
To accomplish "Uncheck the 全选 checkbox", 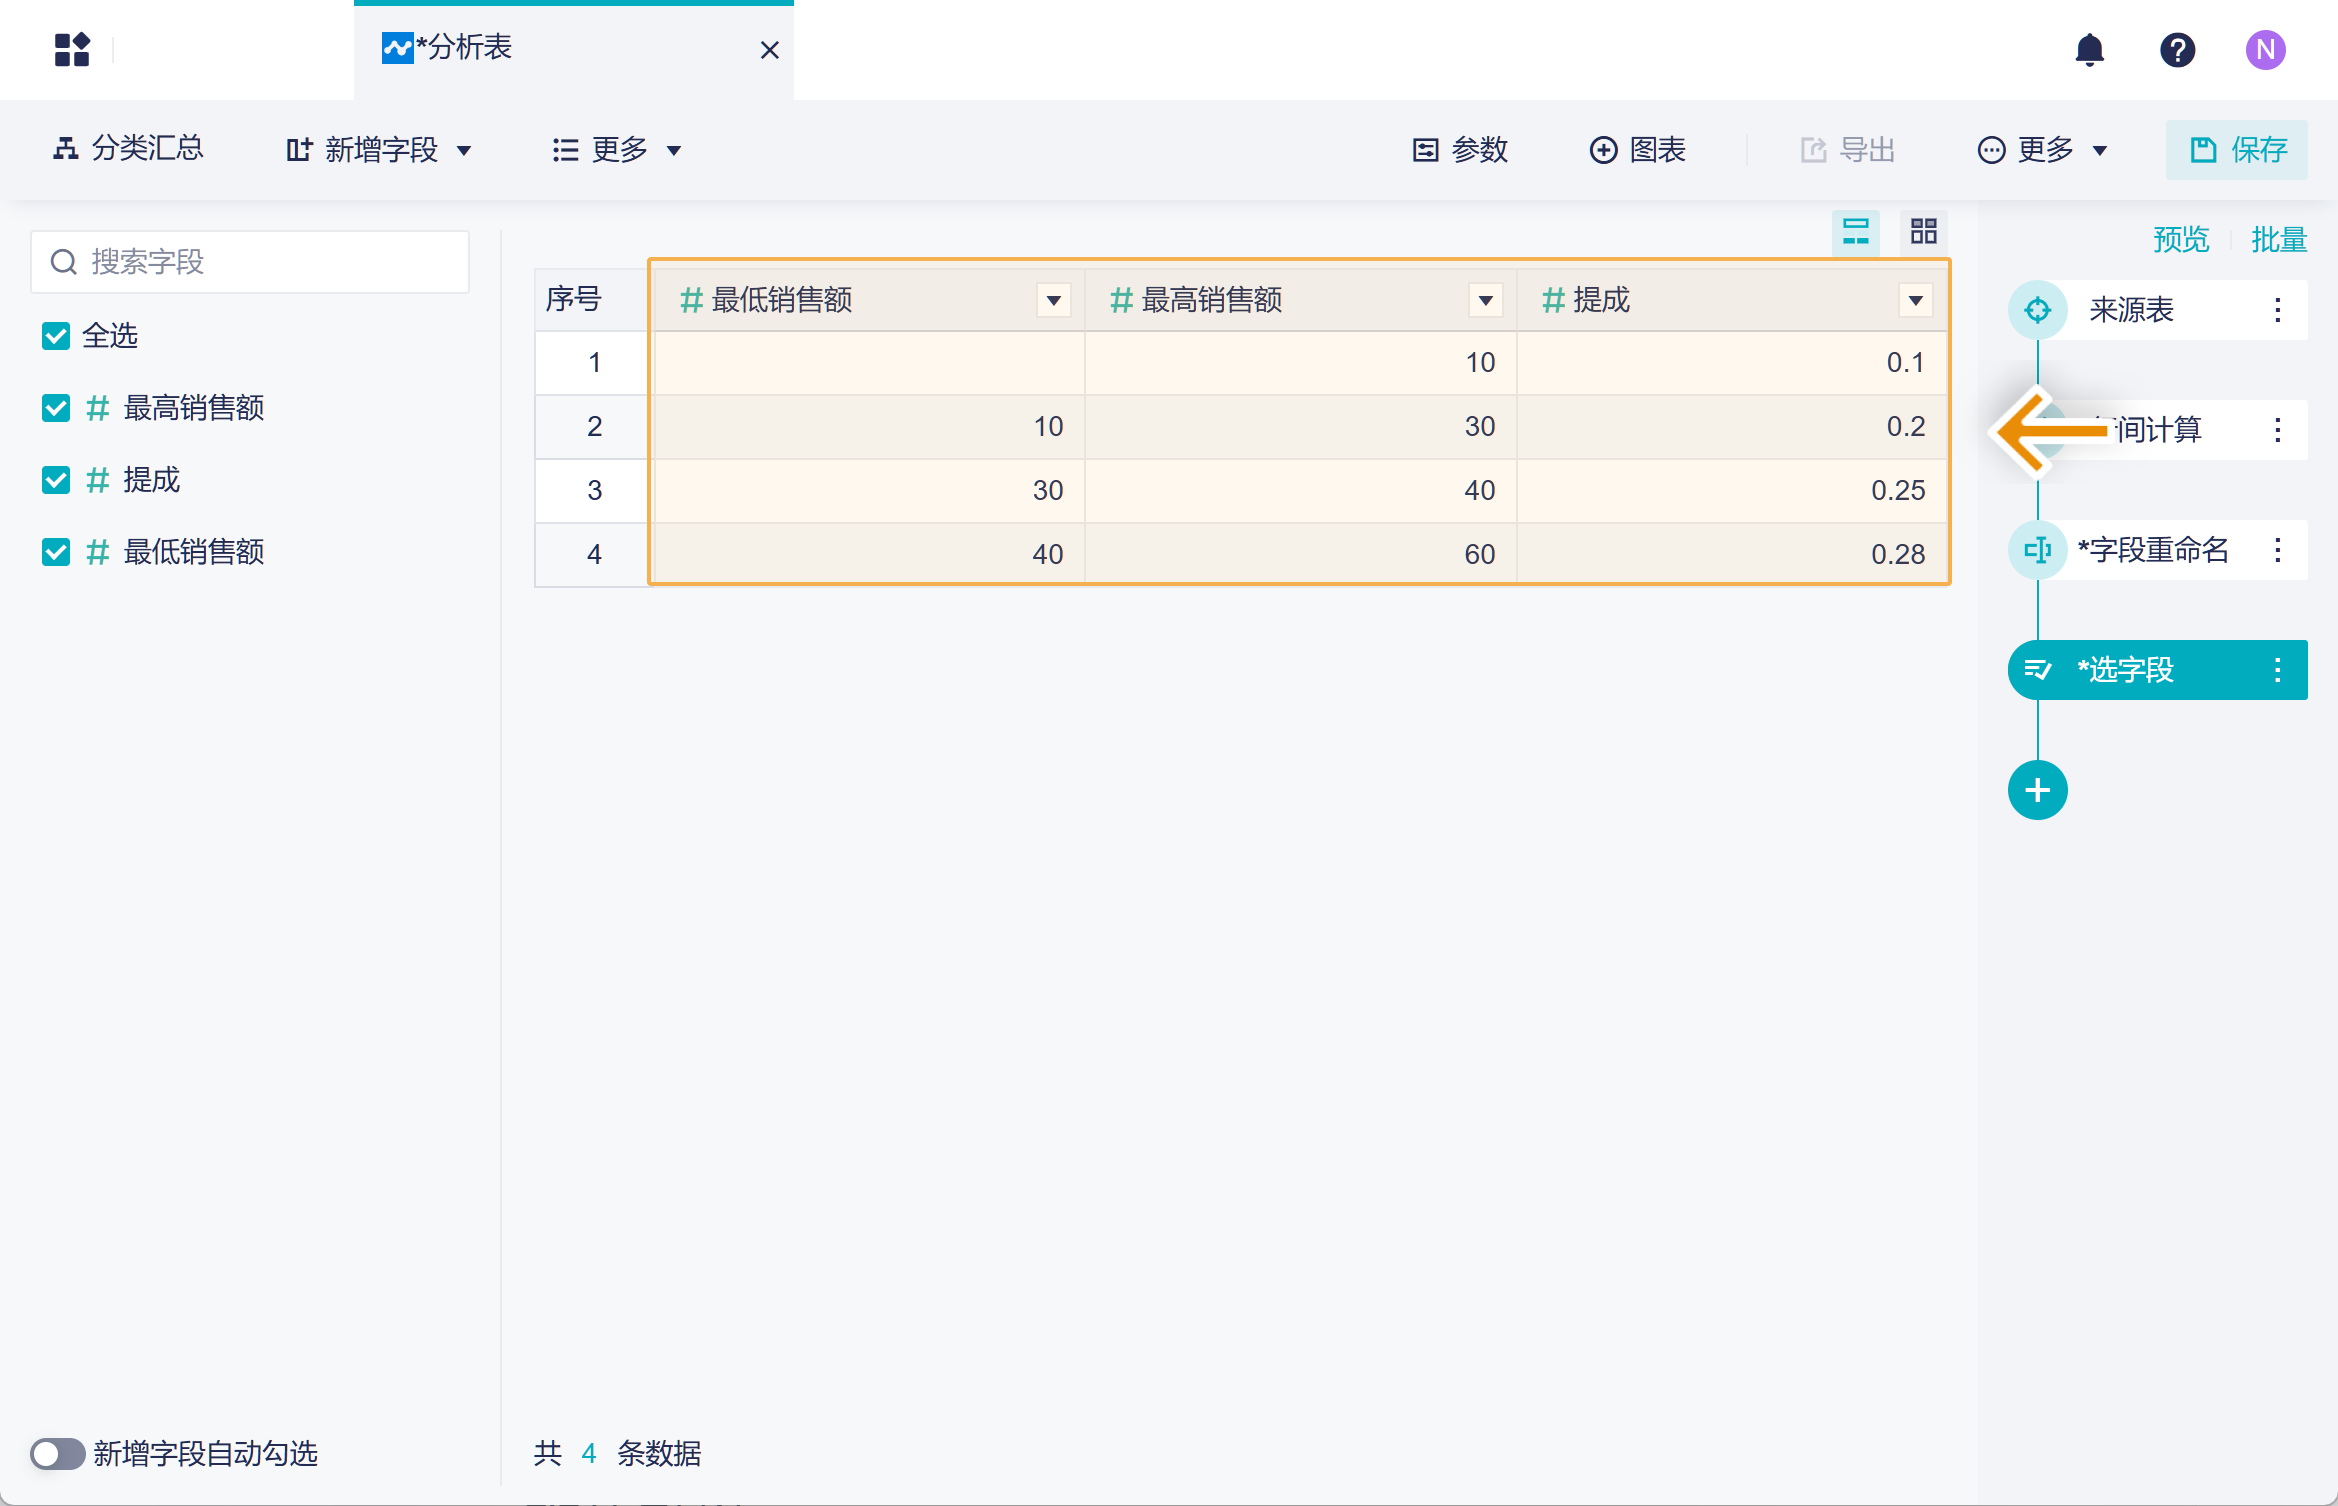I will pos(56,336).
